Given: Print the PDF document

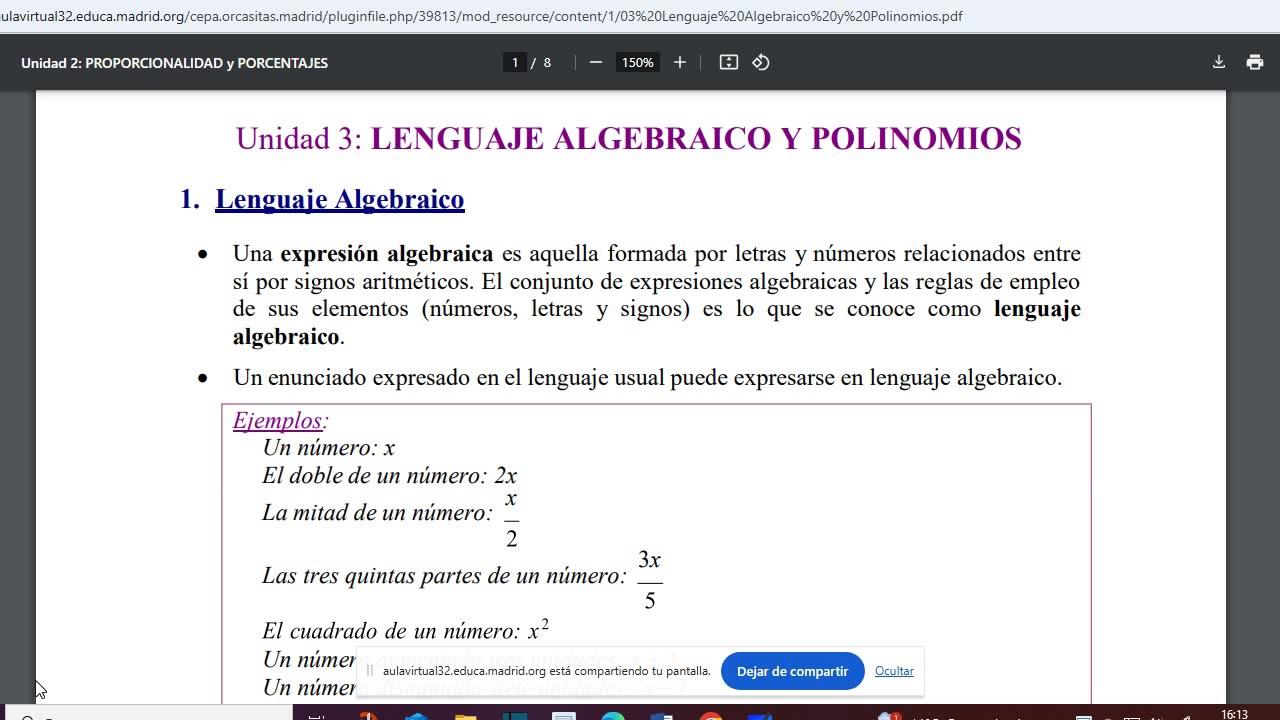Looking at the screenshot, I should point(1255,62).
